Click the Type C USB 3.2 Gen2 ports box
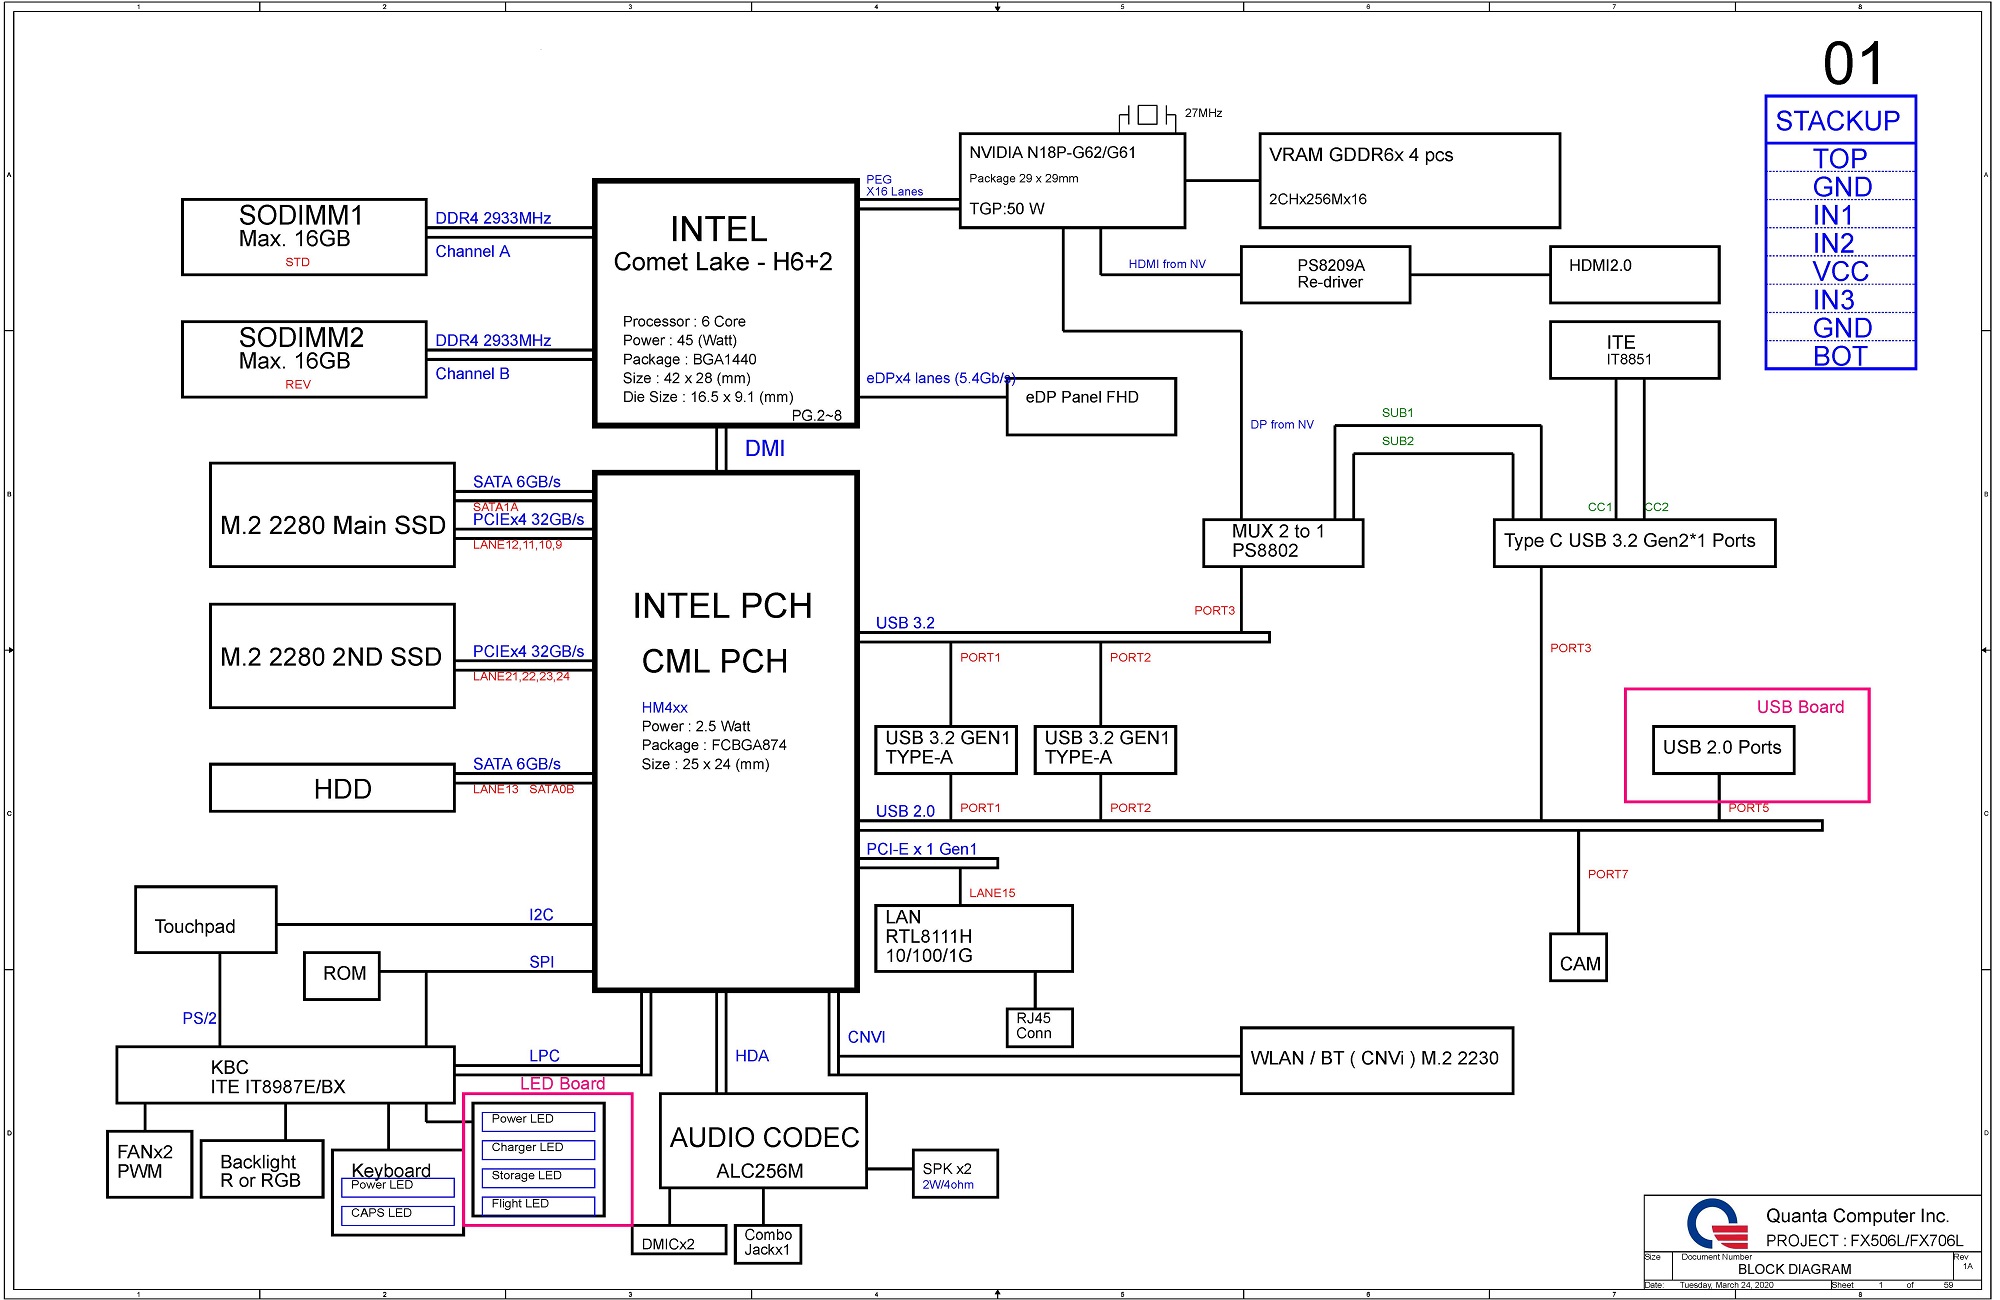Viewport: 2000px width, 1300px height. click(x=1634, y=542)
